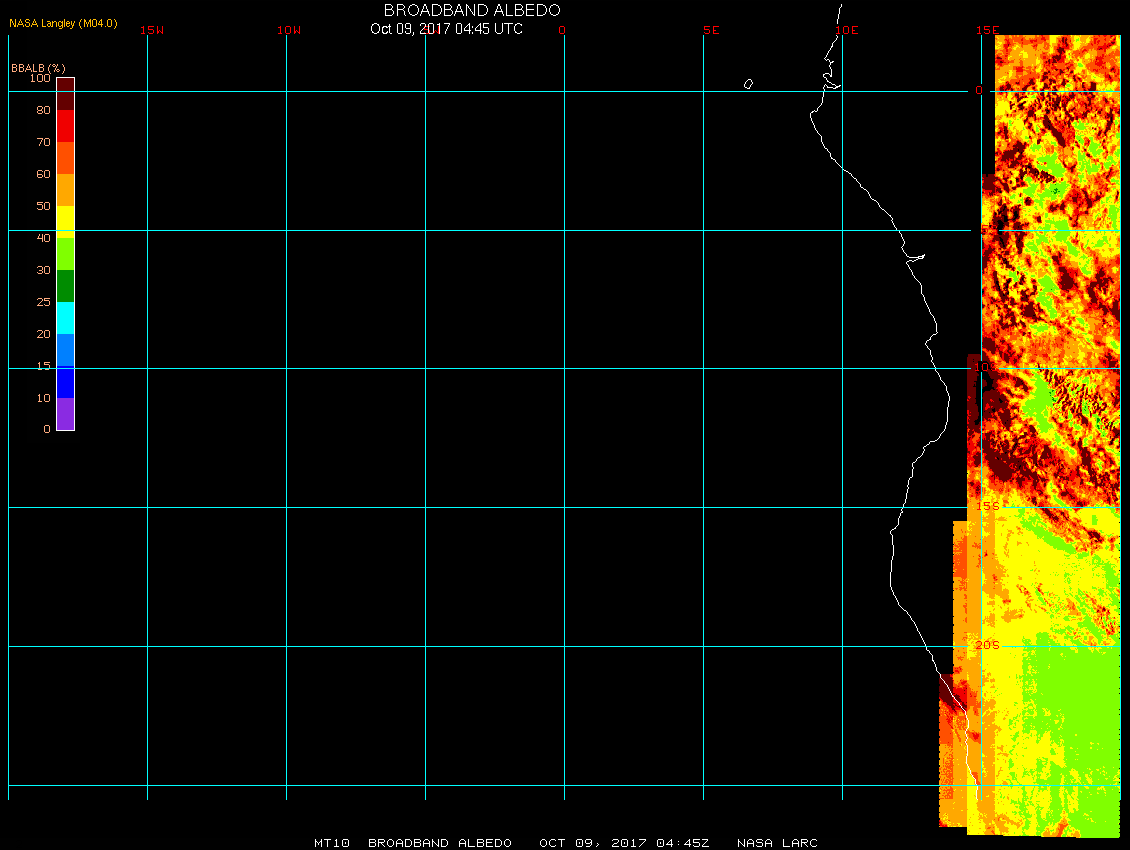
Task: Pick the cyan 20–25% legend swatch
Action: point(65,318)
